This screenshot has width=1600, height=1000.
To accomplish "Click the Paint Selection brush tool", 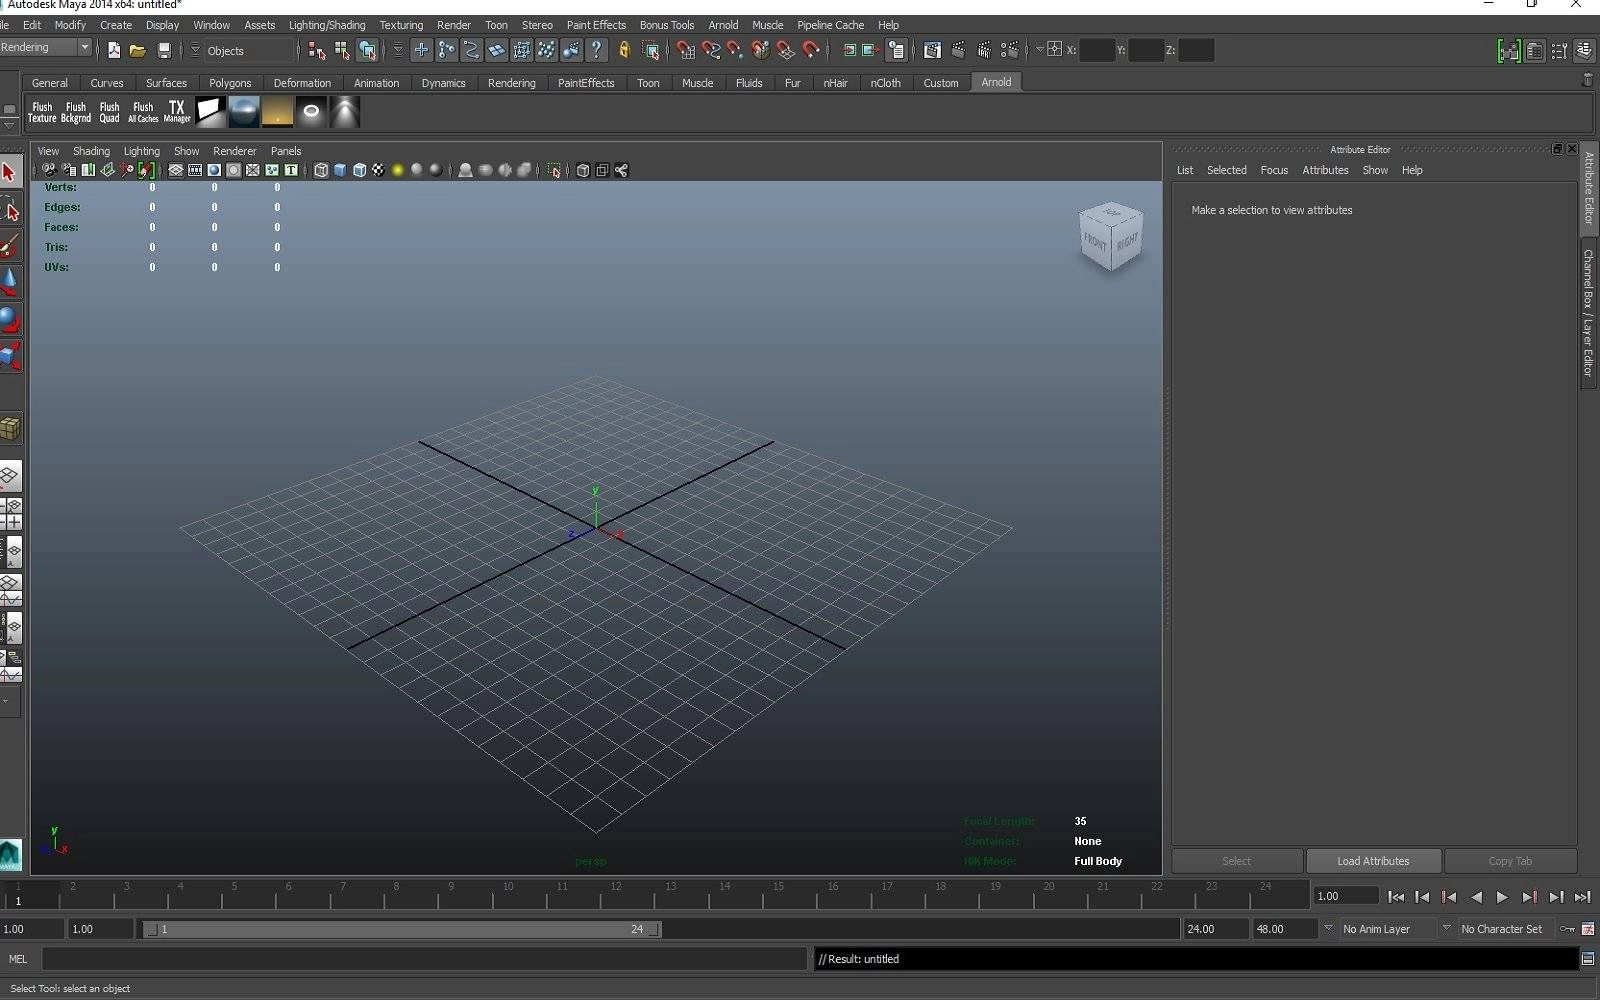I will pyautogui.click(x=10, y=246).
